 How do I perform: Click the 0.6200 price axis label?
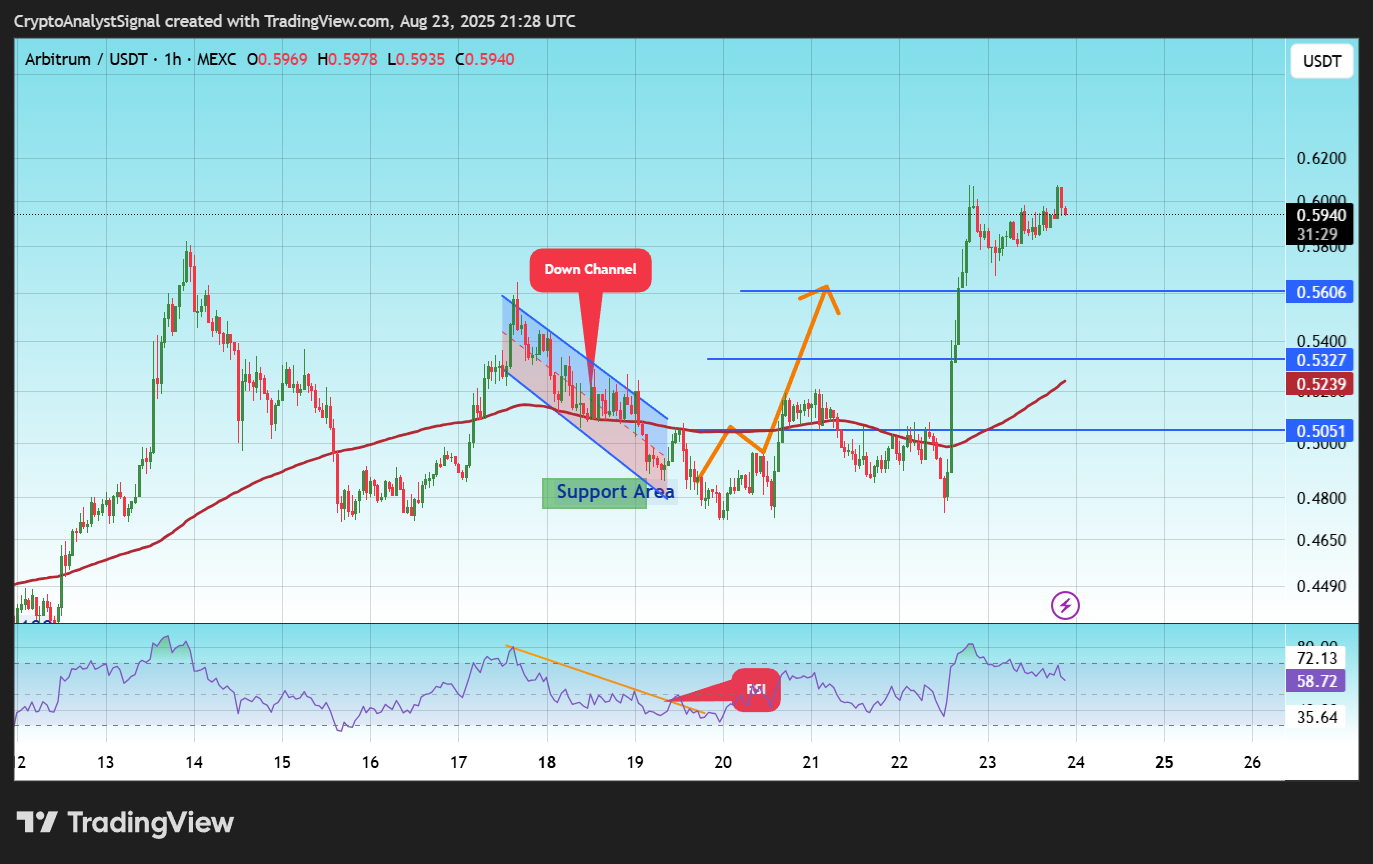pos(1320,158)
